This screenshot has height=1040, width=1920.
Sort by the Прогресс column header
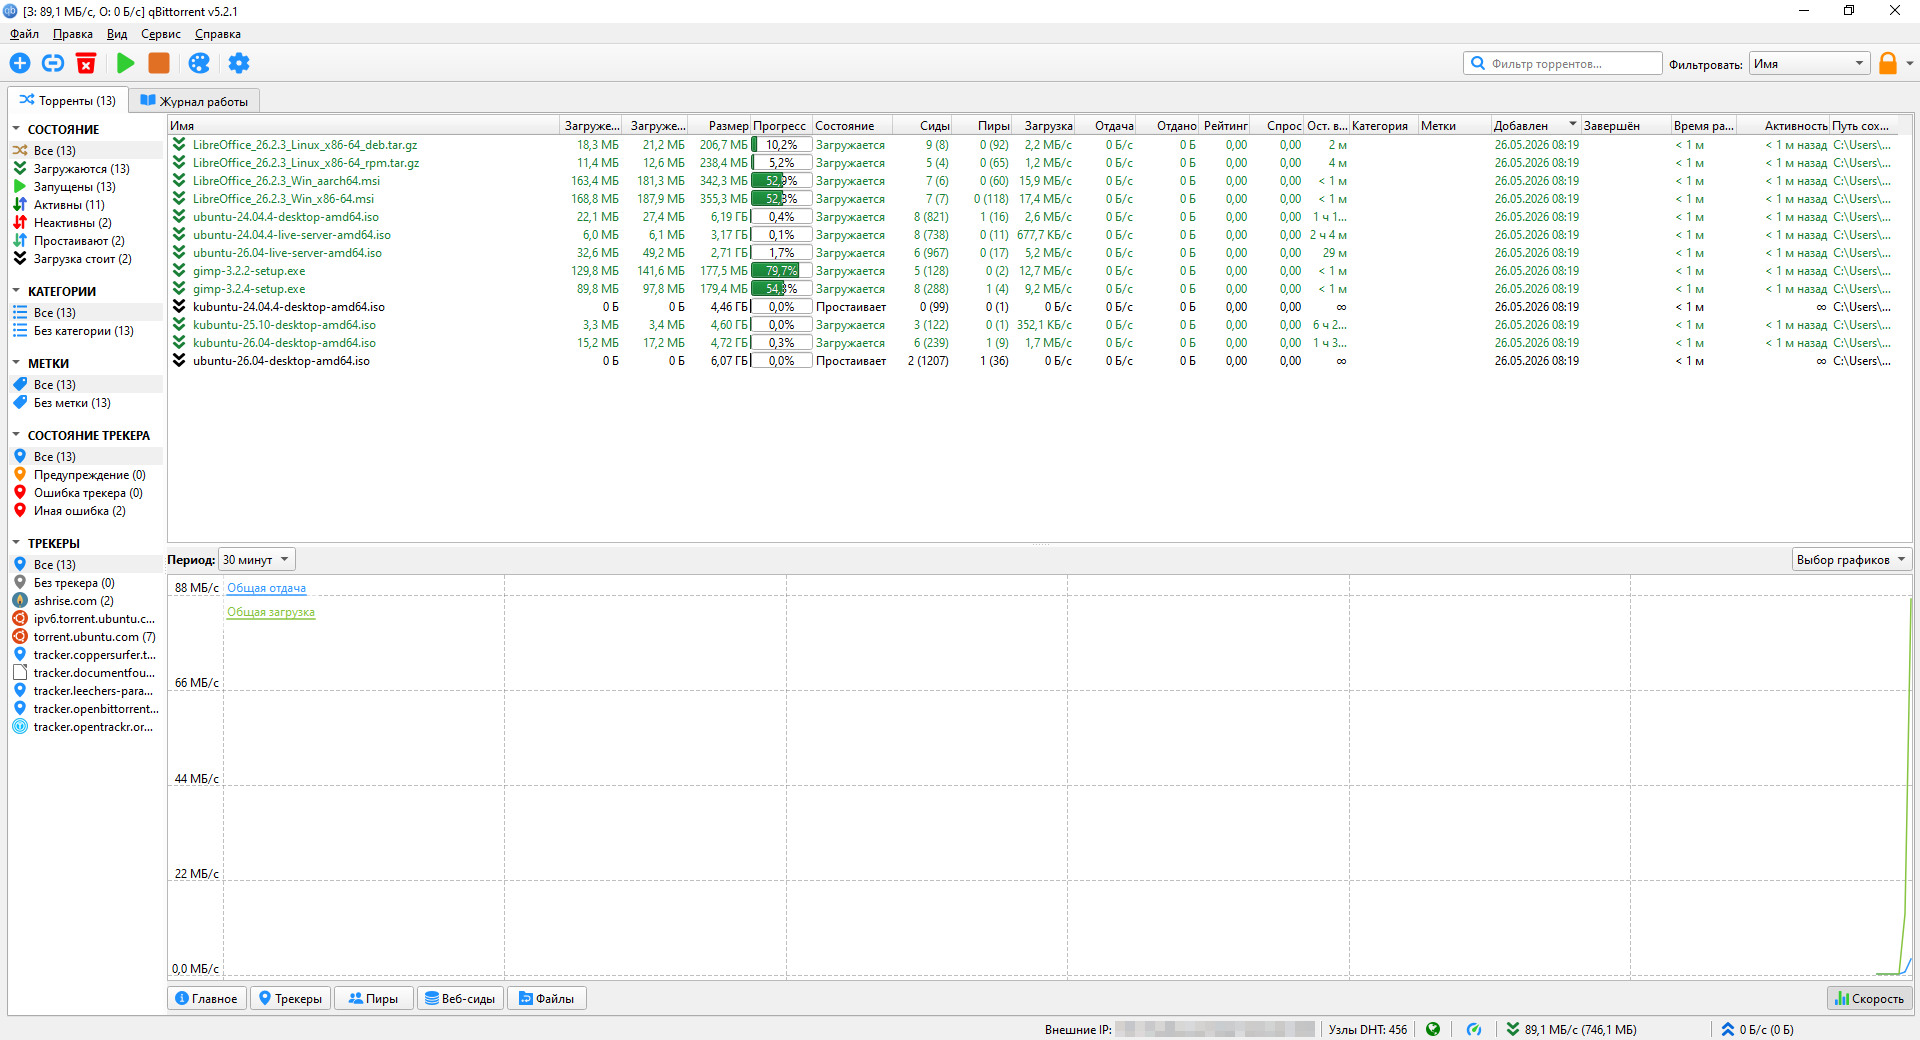click(x=781, y=126)
